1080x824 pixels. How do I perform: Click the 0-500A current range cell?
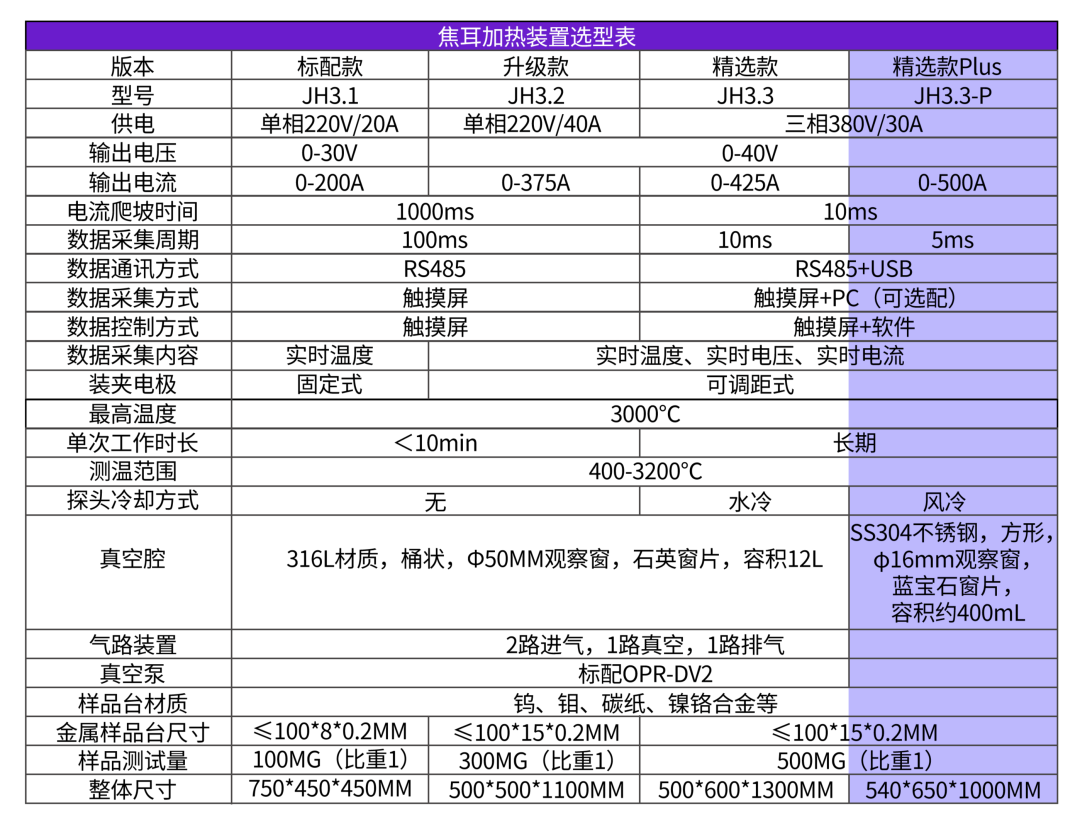pos(952,182)
